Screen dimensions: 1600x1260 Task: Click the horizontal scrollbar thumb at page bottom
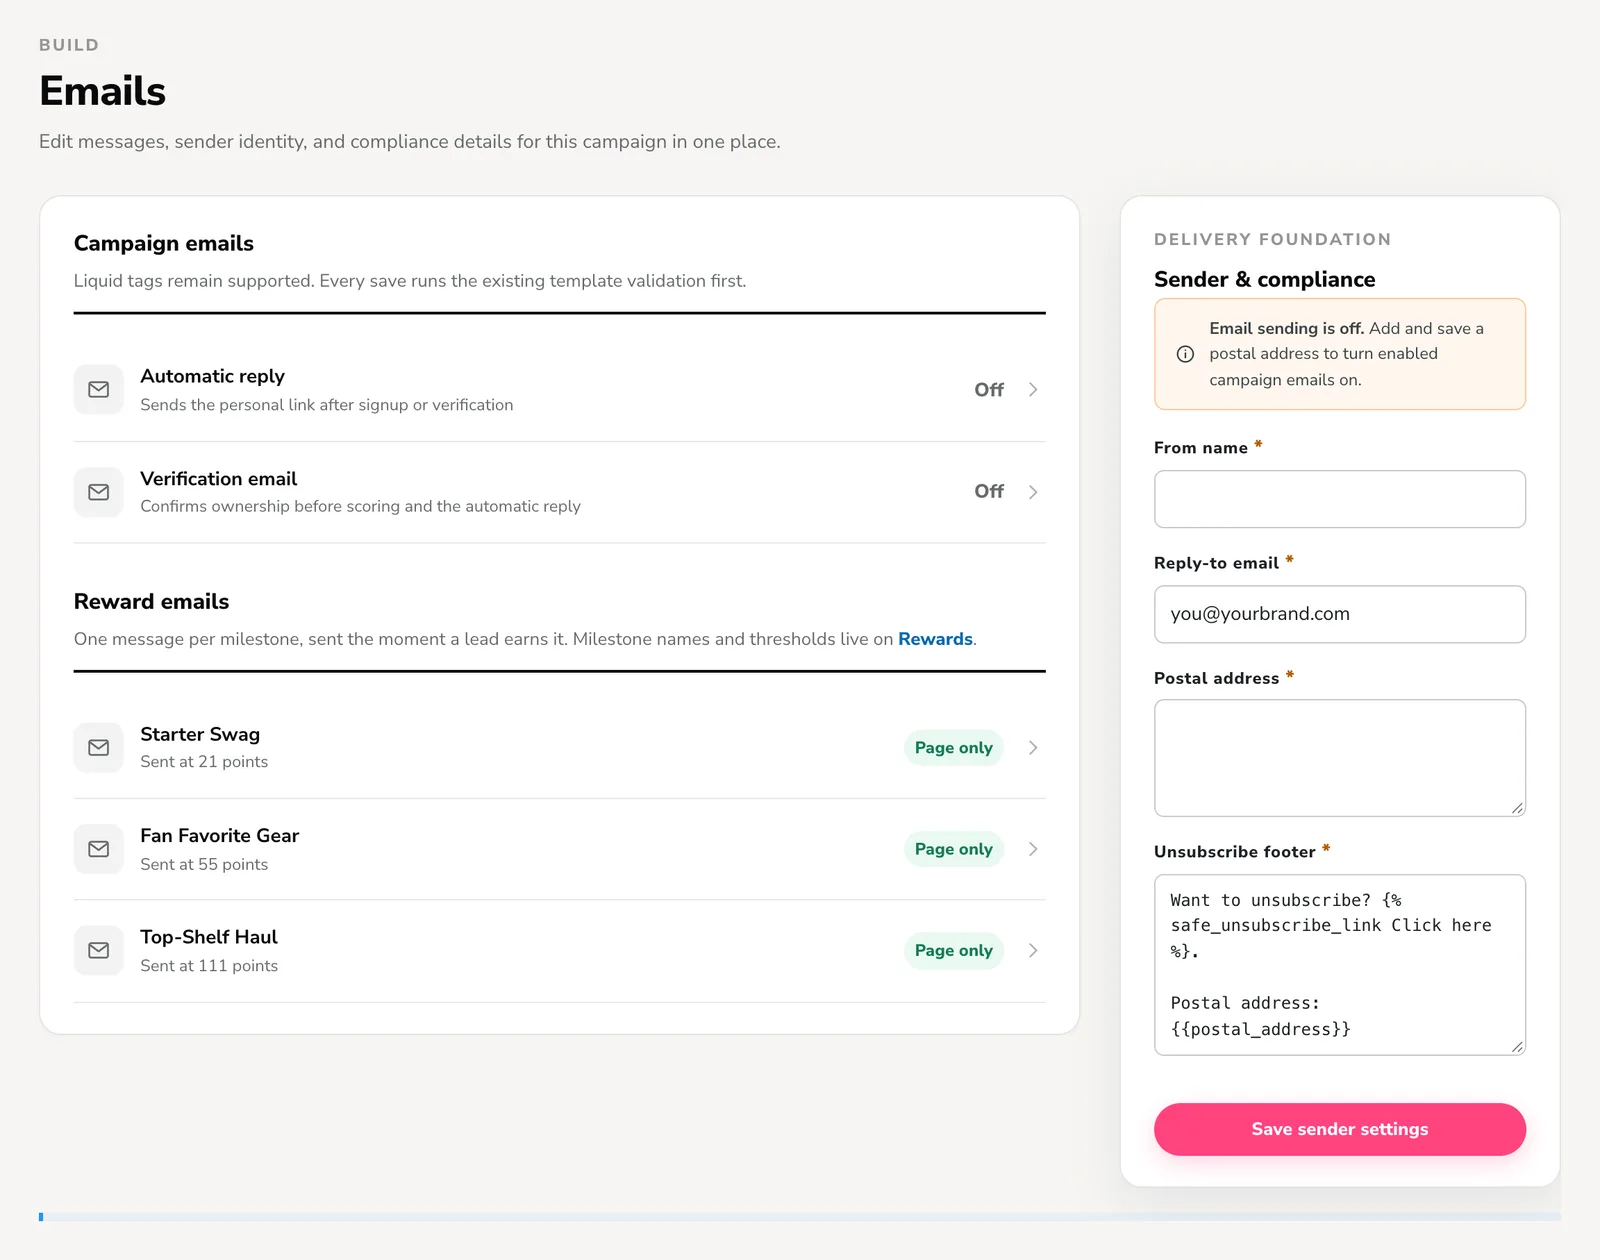(x=41, y=1217)
